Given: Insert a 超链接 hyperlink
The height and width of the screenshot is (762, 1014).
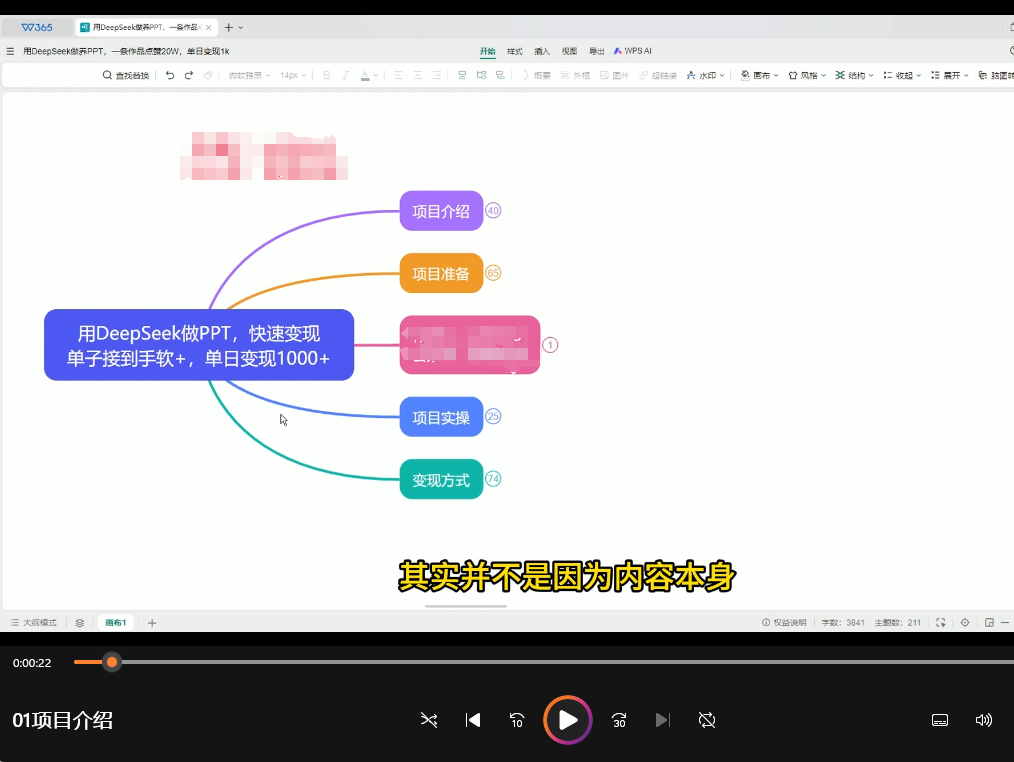Looking at the screenshot, I should pyautogui.click(x=658, y=75).
